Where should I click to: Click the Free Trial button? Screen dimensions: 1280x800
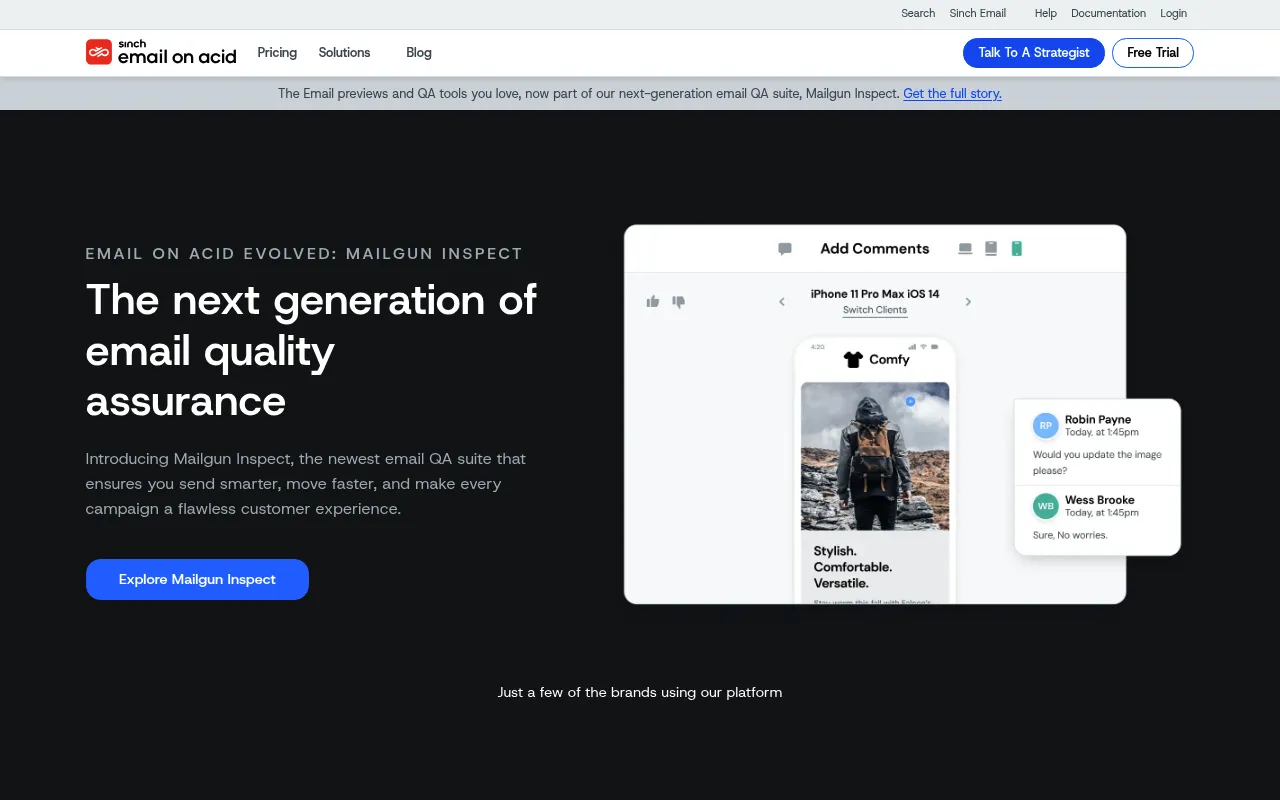(x=1153, y=53)
